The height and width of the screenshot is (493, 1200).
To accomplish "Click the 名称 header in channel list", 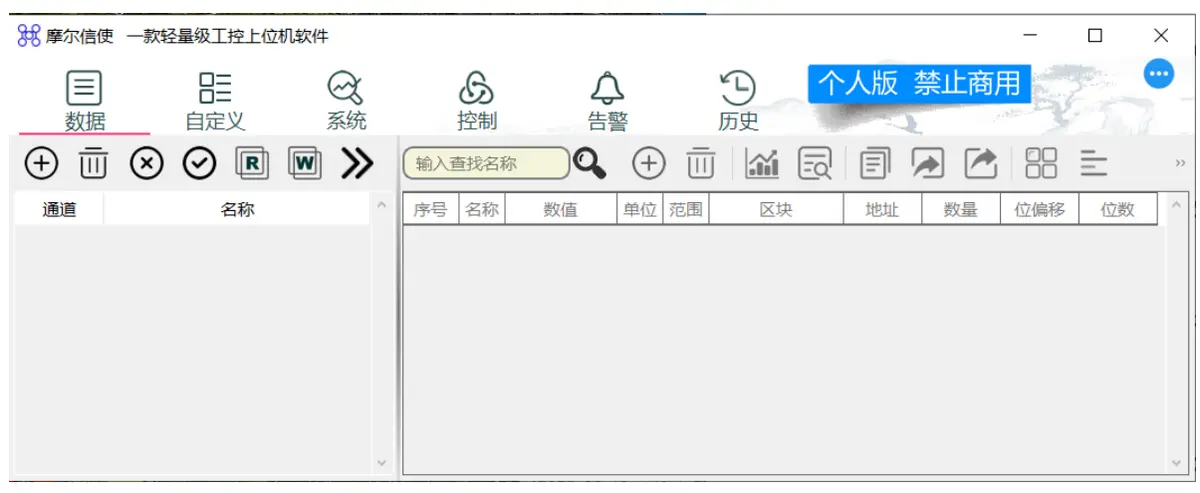I will [237, 210].
